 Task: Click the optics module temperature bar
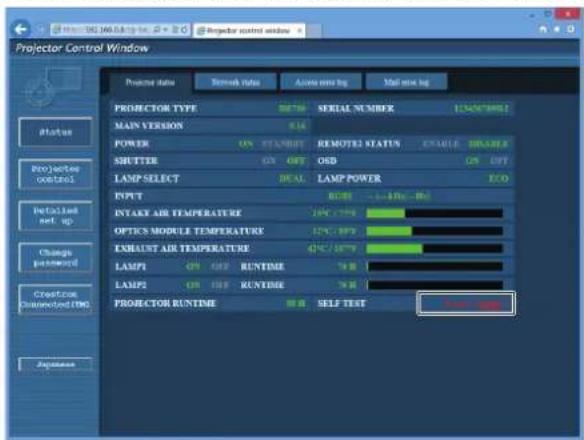pos(435,231)
